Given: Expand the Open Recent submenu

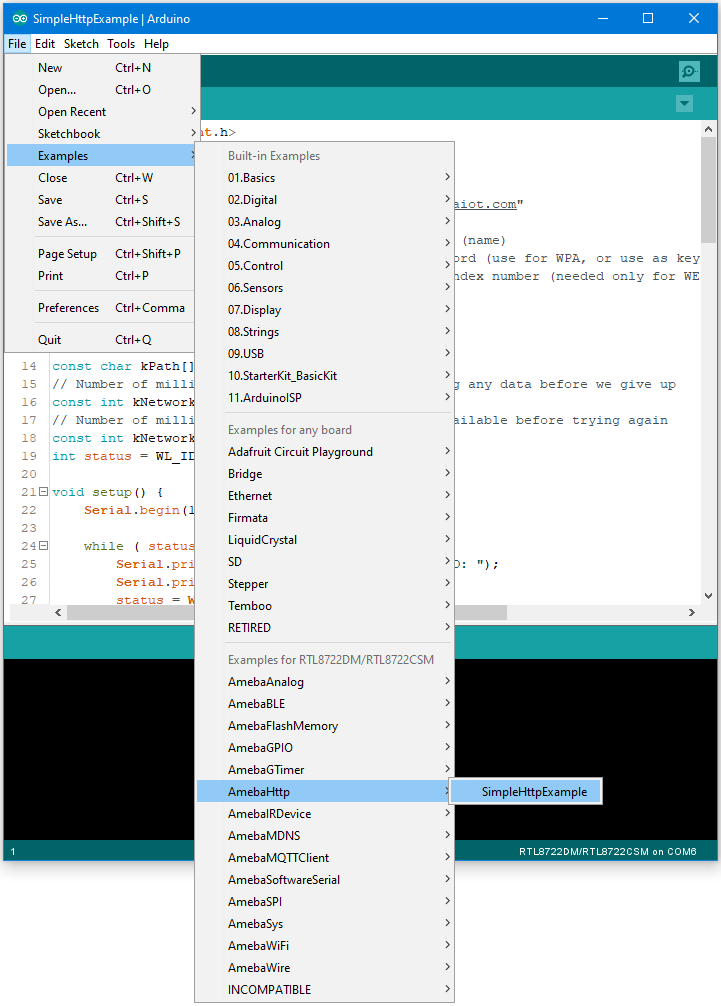Looking at the screenshot, I should (102, 112).
